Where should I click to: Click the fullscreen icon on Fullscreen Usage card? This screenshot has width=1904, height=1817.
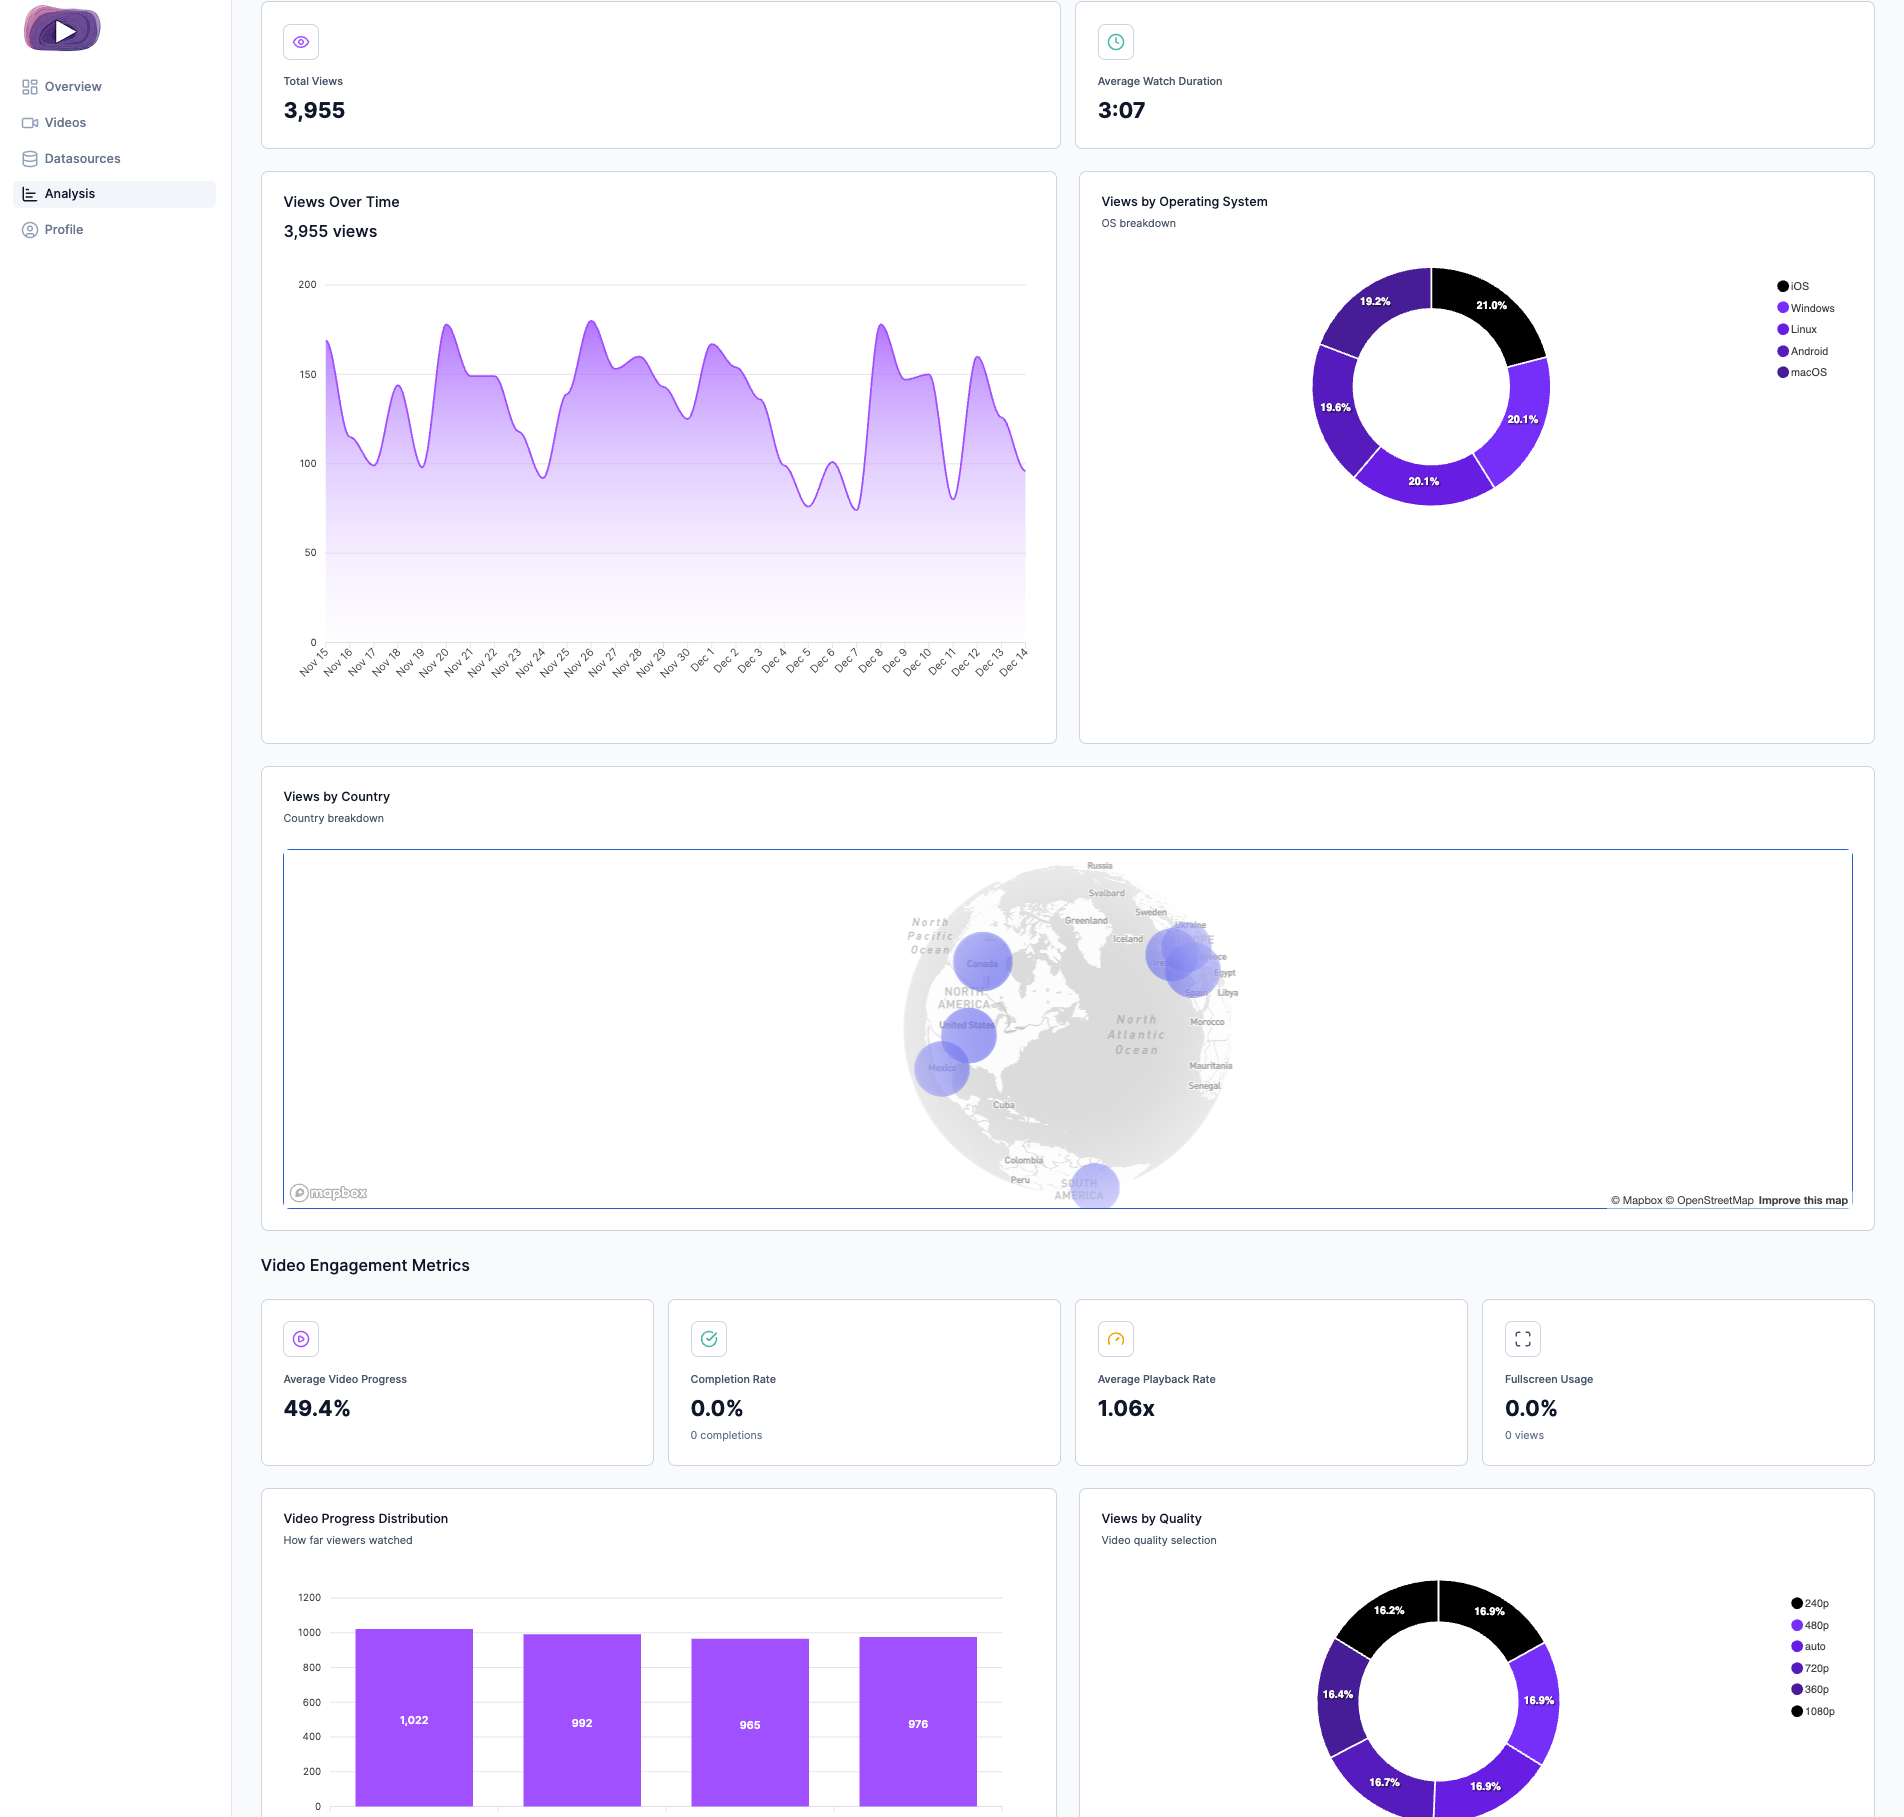[1523, 1339]
